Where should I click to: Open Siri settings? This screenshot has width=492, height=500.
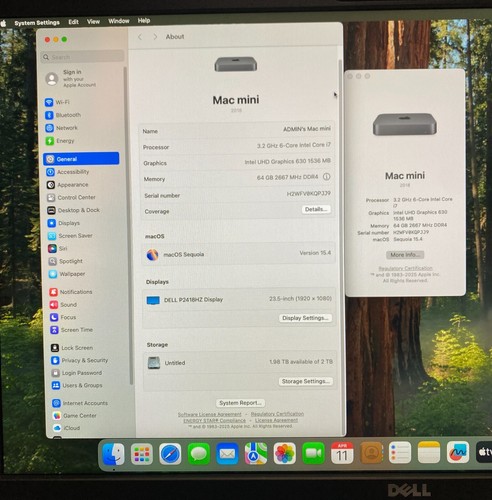point(58,248)
